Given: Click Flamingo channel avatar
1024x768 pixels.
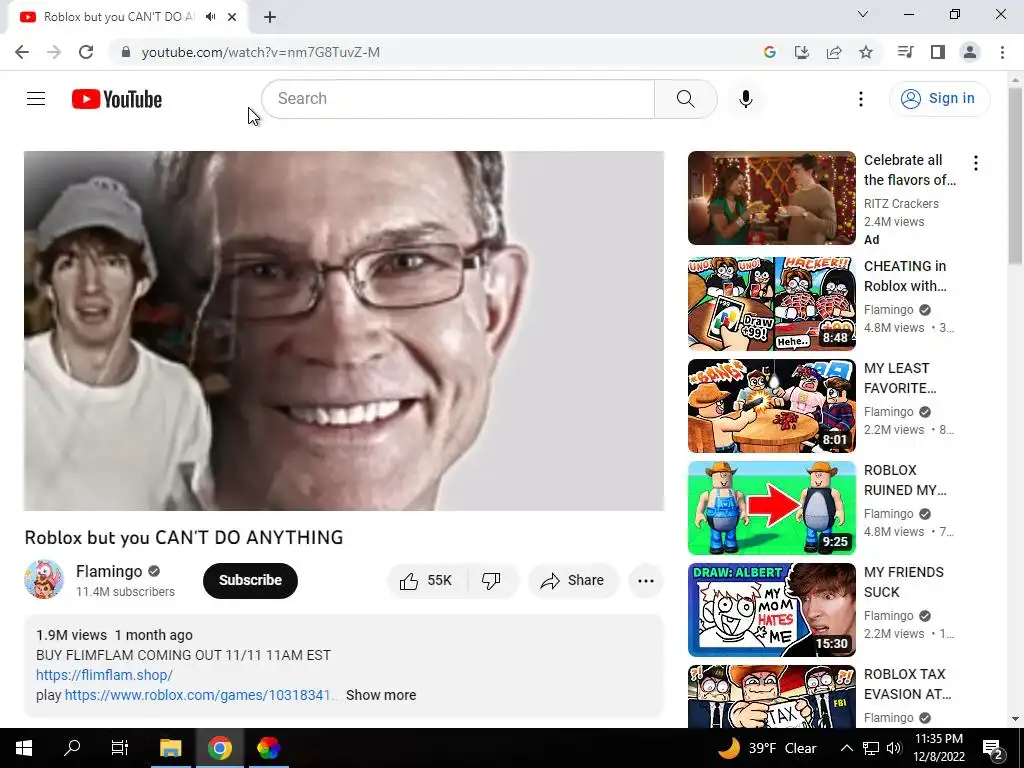Looking at the screenshot, I should point(44,579).
